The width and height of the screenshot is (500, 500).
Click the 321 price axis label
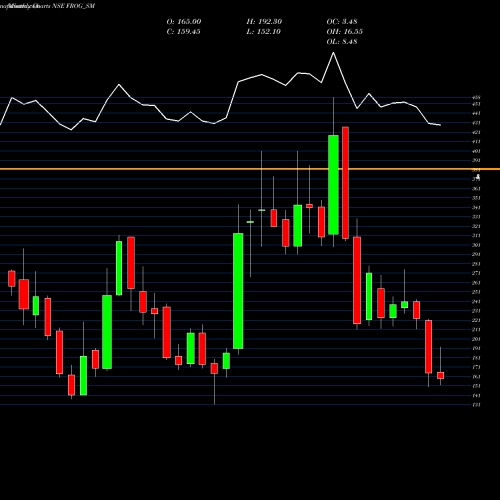coord(476,227)
